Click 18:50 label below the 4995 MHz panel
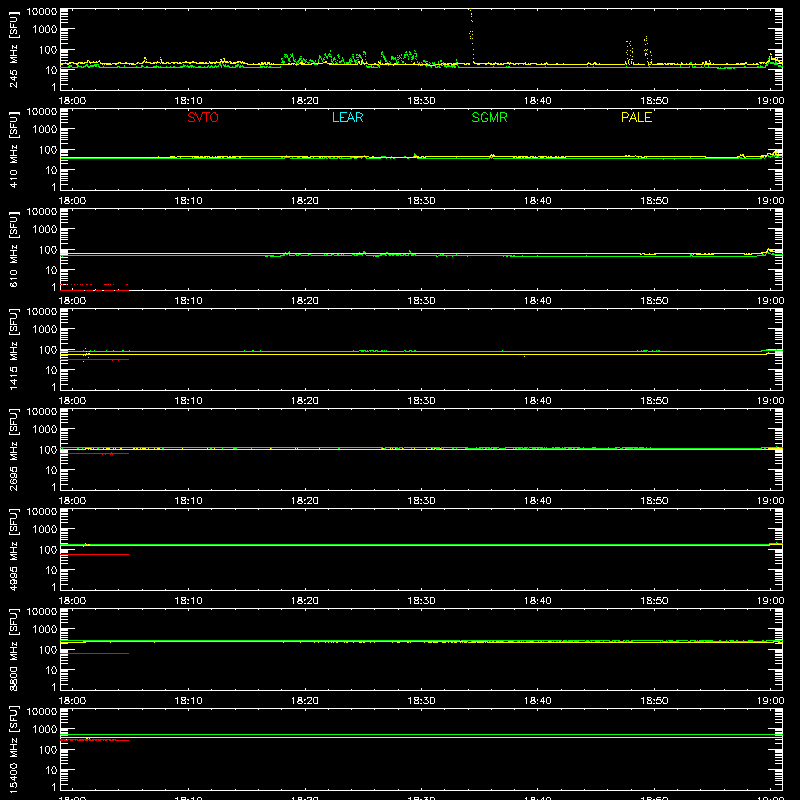The image size is (800, 800). tap(654, 601)
